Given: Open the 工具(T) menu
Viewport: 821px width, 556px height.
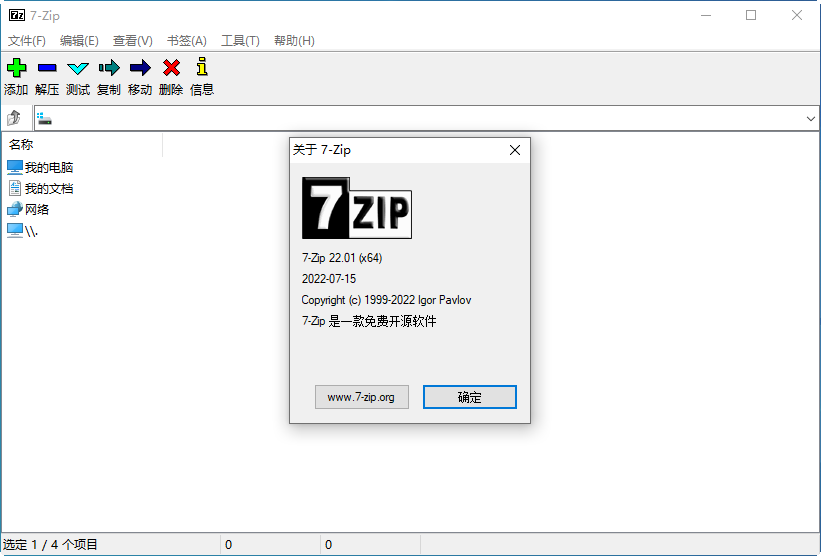Looking at the screenshot, I should pos(240,41).
